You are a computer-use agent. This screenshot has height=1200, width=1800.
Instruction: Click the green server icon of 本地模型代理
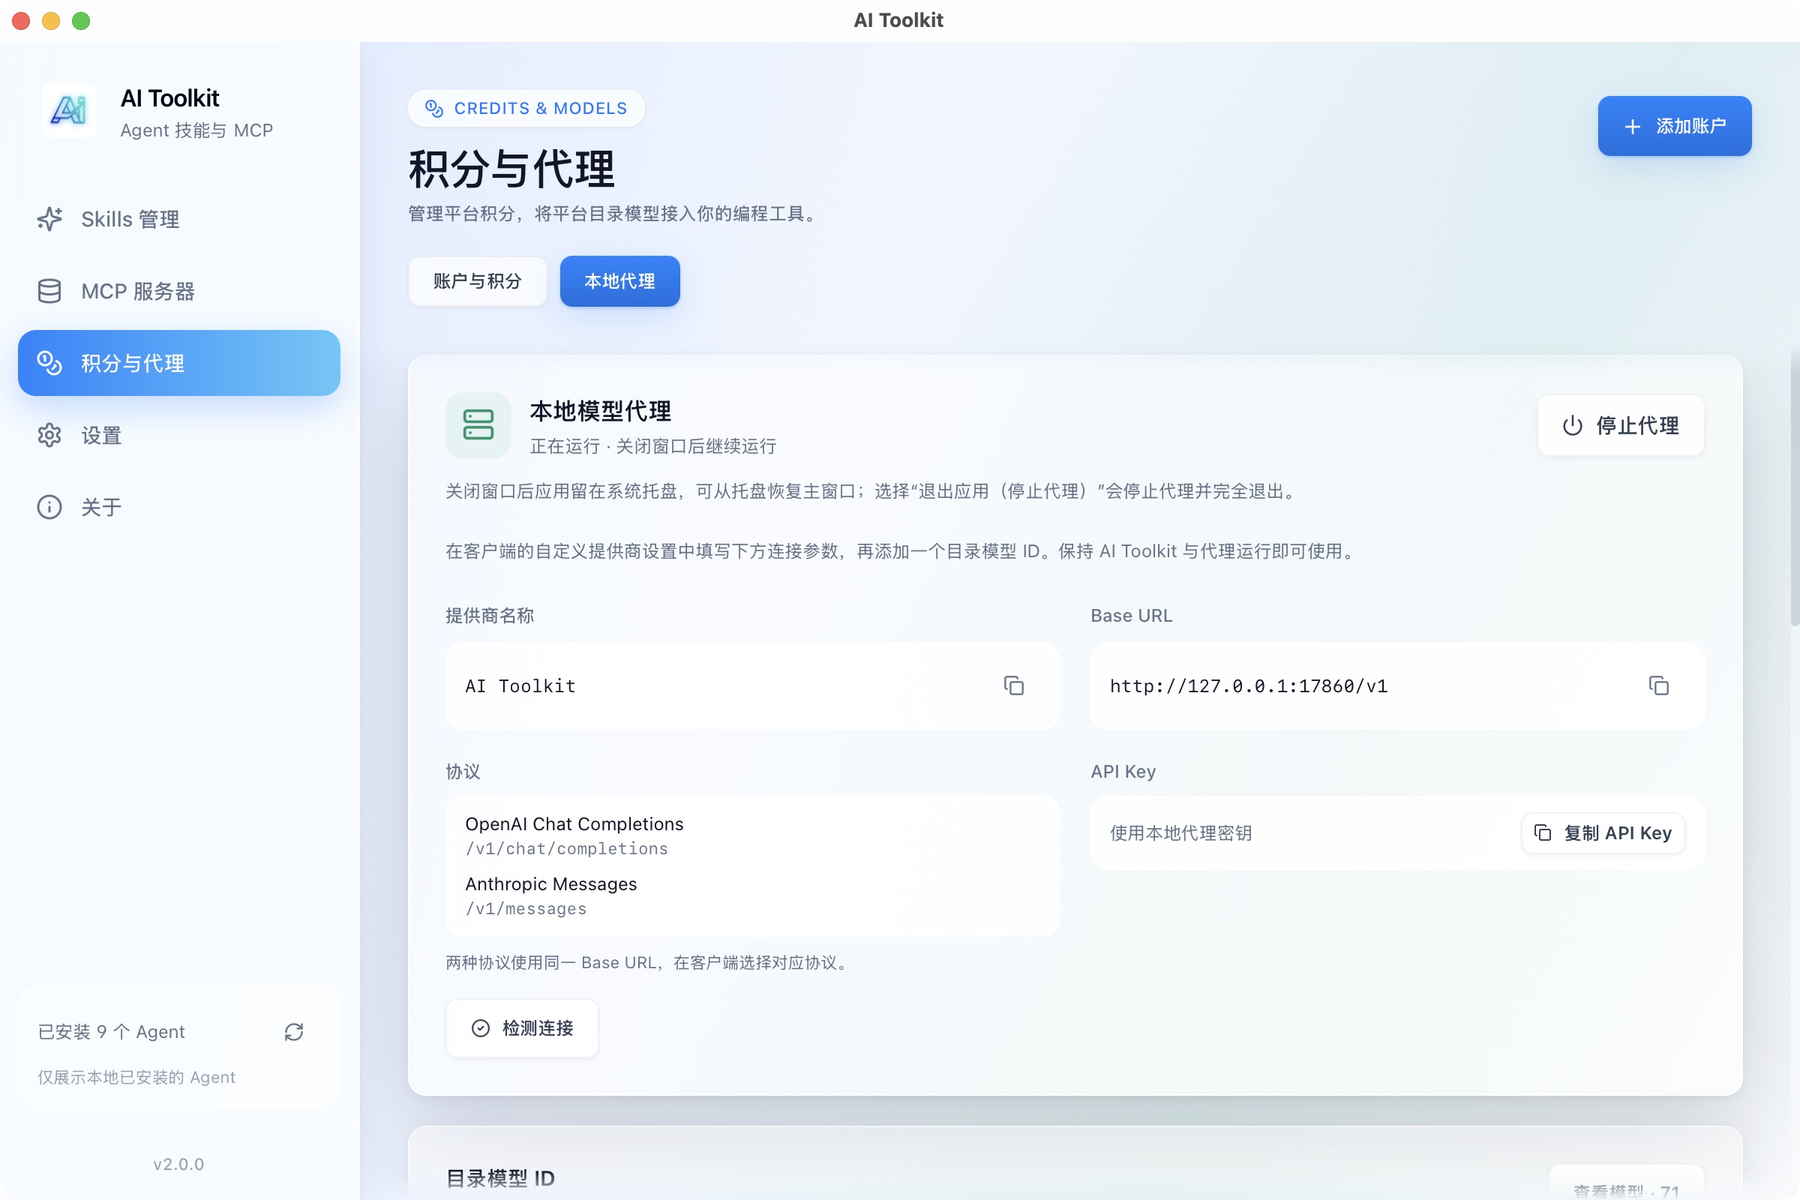[478, 425]
